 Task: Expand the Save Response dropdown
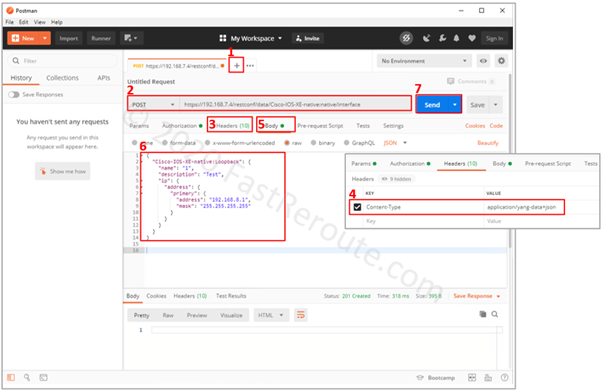[x=498, y=296]
